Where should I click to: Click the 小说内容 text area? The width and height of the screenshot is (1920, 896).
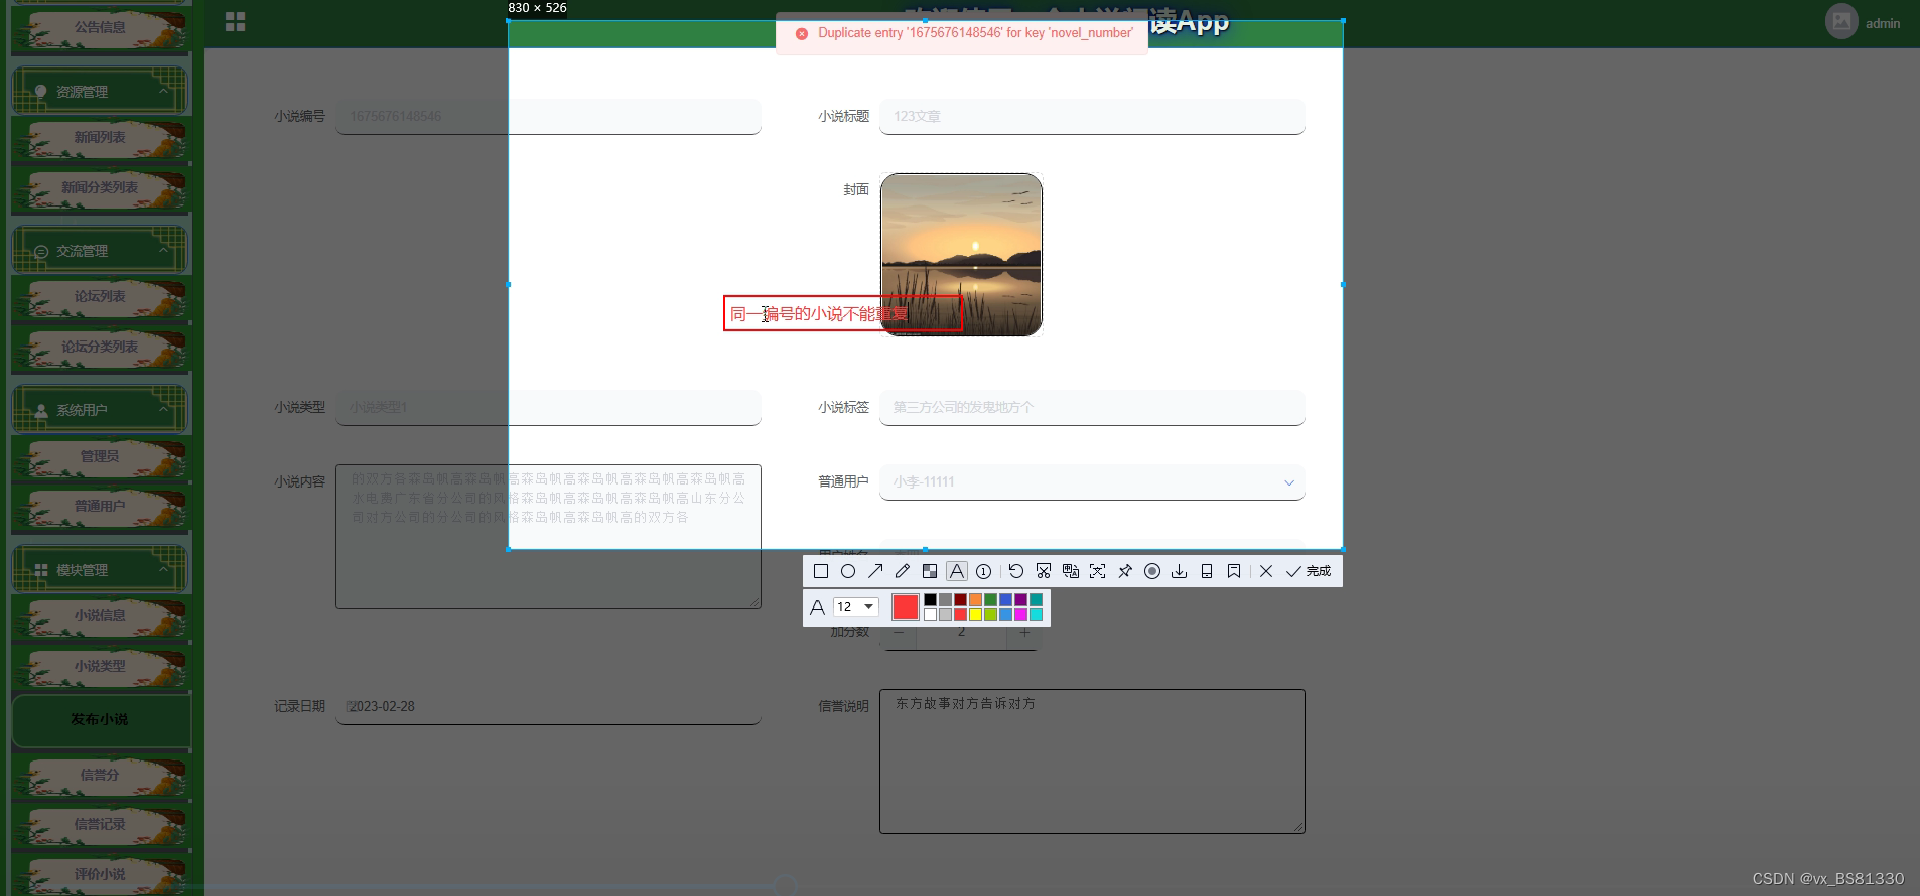click(548, 536)
